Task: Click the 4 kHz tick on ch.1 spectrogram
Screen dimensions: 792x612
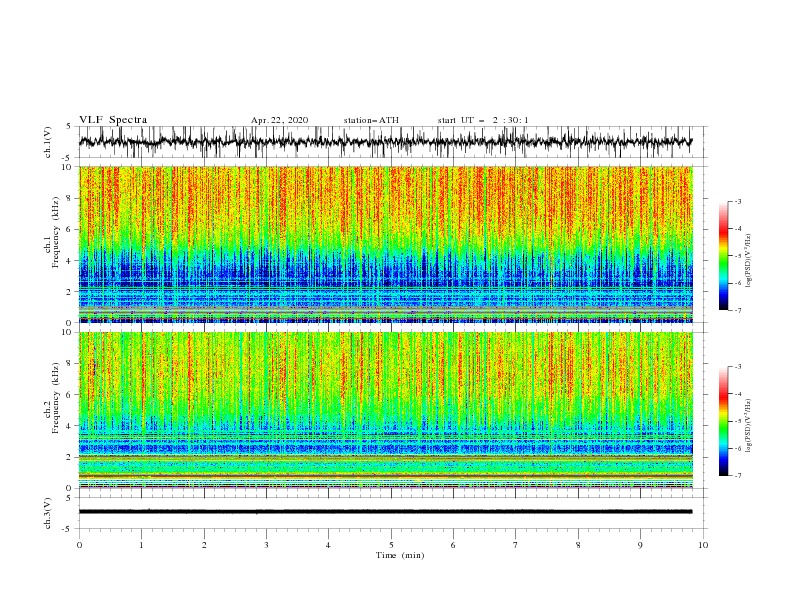Action: [69, 261]
